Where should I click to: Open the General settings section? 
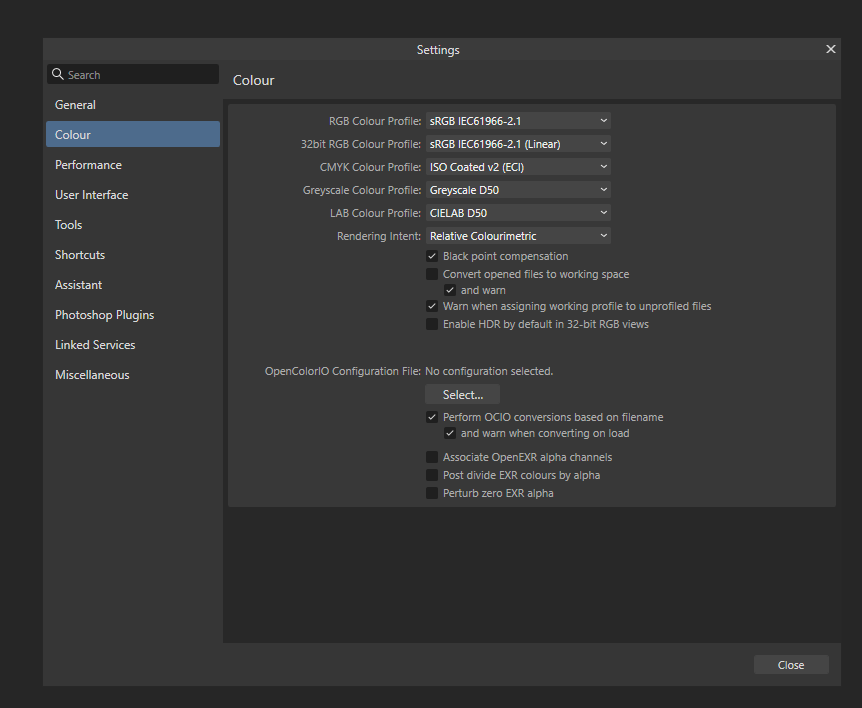coord(133,104)
